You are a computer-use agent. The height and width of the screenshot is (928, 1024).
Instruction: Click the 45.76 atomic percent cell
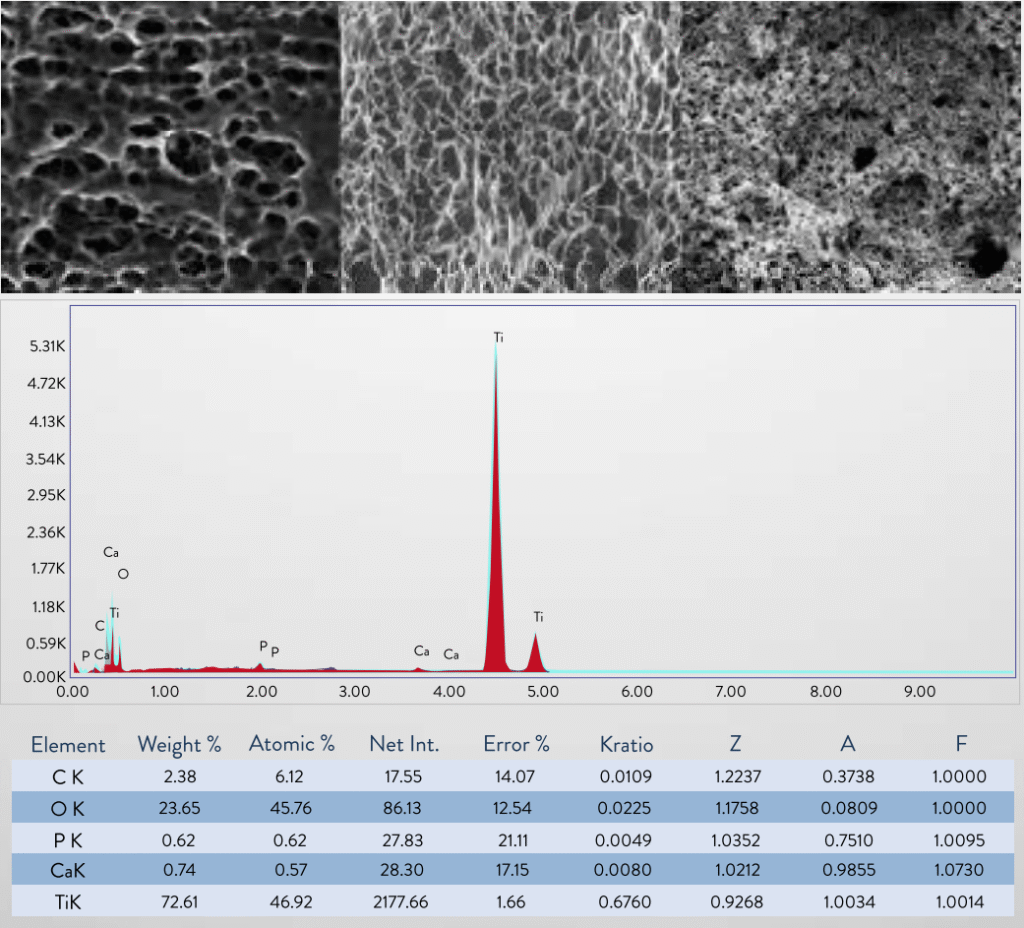[x=291, y=808]
